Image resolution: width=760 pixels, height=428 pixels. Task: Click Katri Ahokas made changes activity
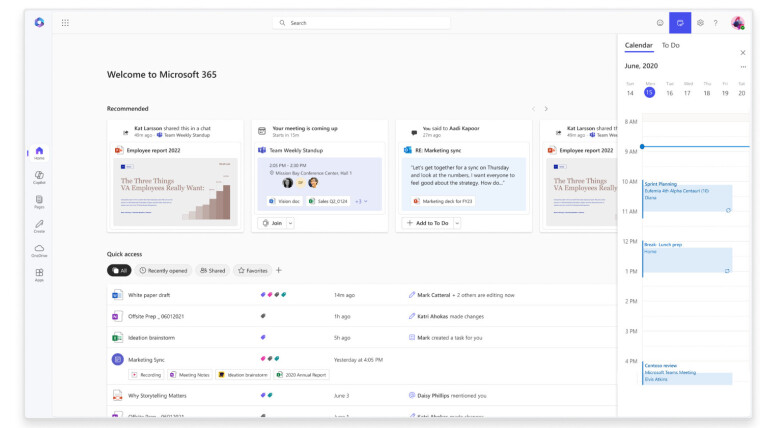[x=446, y=316]
